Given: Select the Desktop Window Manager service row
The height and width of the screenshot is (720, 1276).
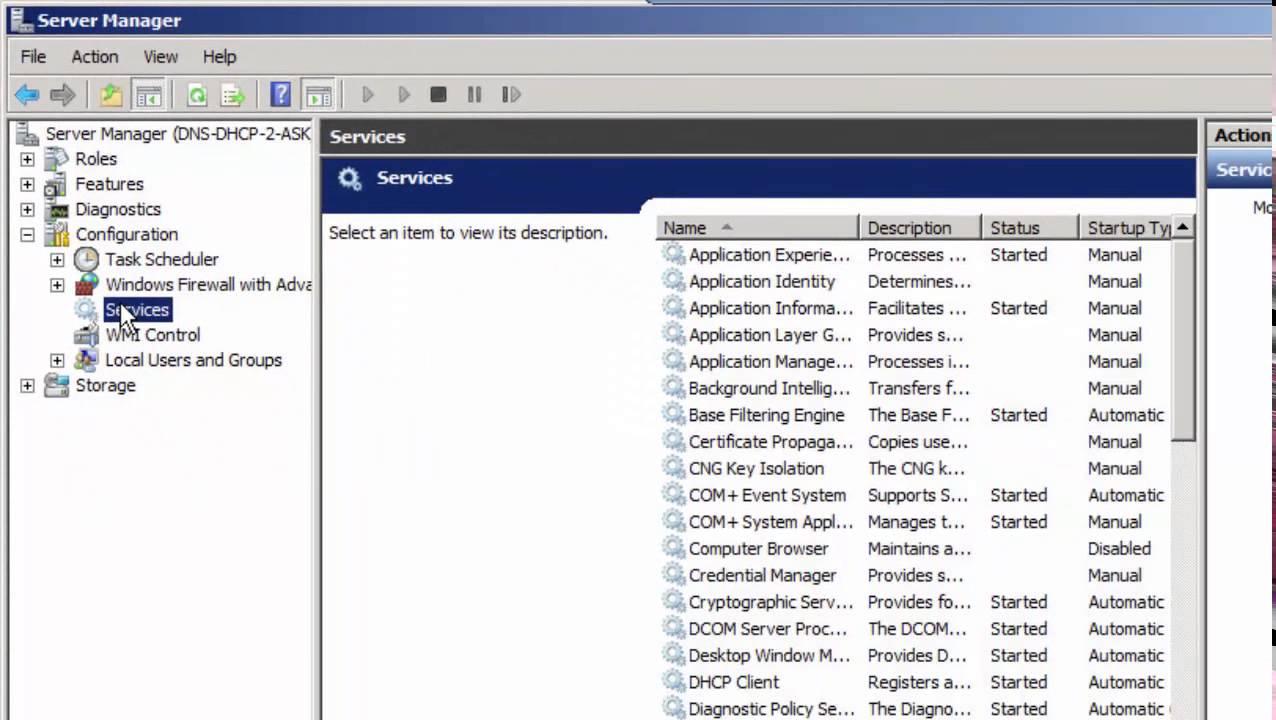Looking at the screenshot, I should 915,655.
